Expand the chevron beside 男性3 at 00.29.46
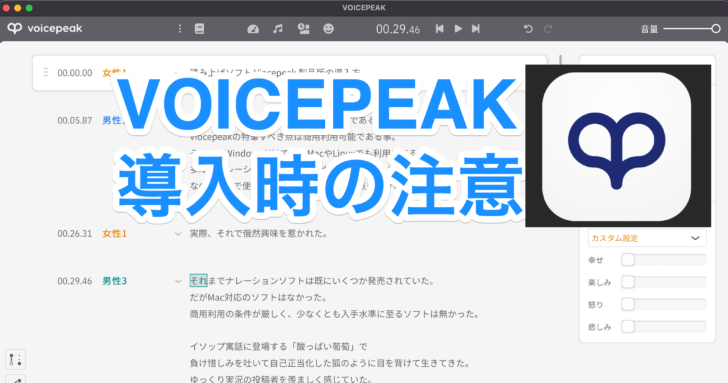The image size is (728, 383). pos(178,281)
